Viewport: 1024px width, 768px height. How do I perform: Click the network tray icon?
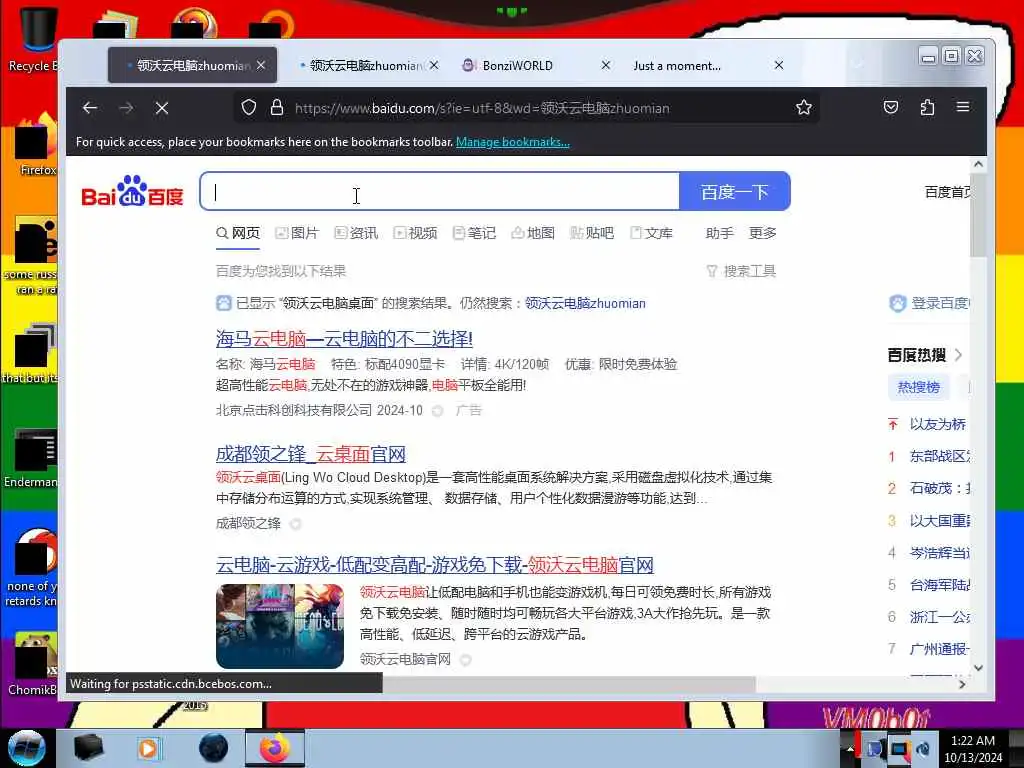point(899,749)
